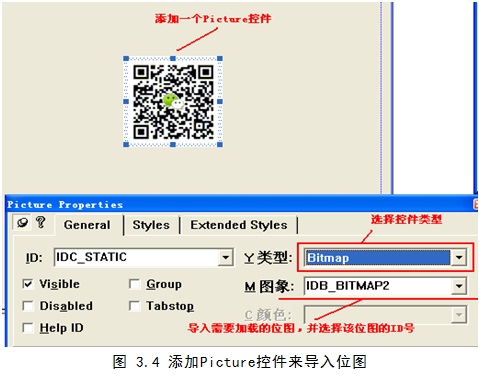Uncheck the Visible checkbox
The image size is (479, 377).
coord(28,284)
